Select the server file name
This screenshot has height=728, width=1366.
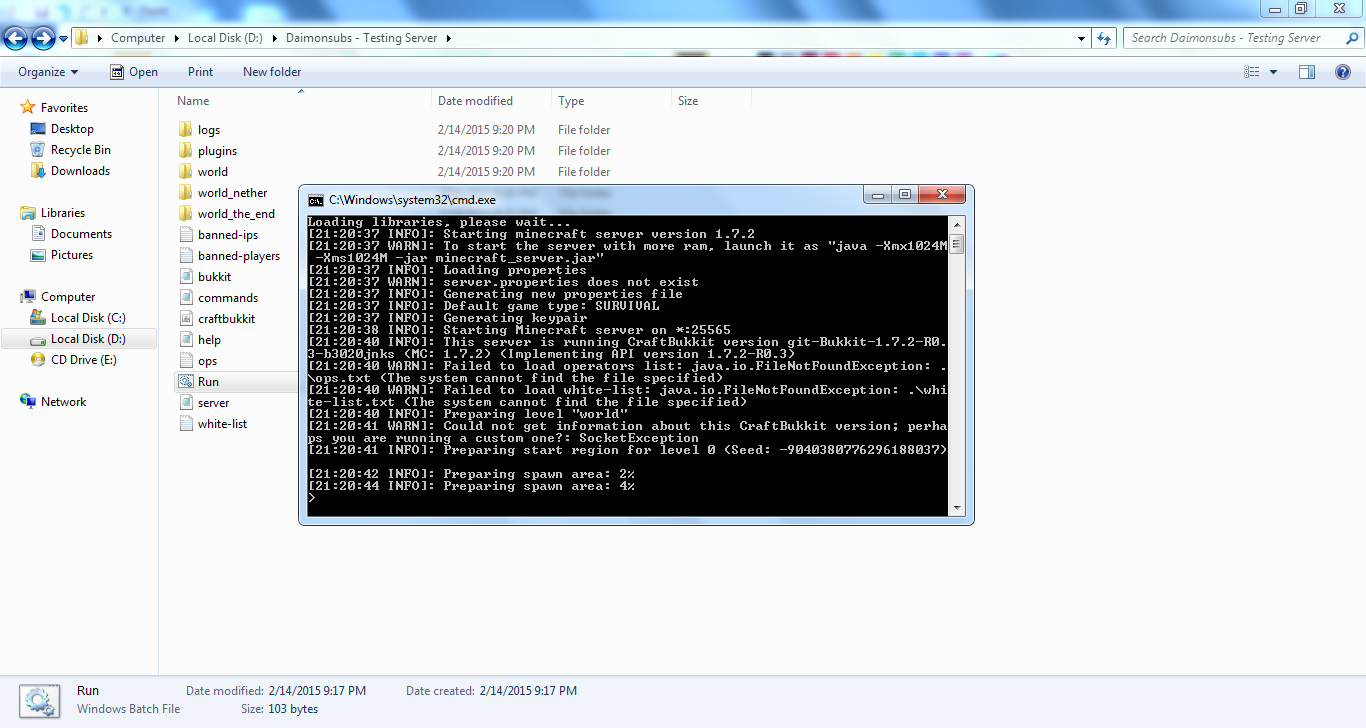[x=213, y=403]
